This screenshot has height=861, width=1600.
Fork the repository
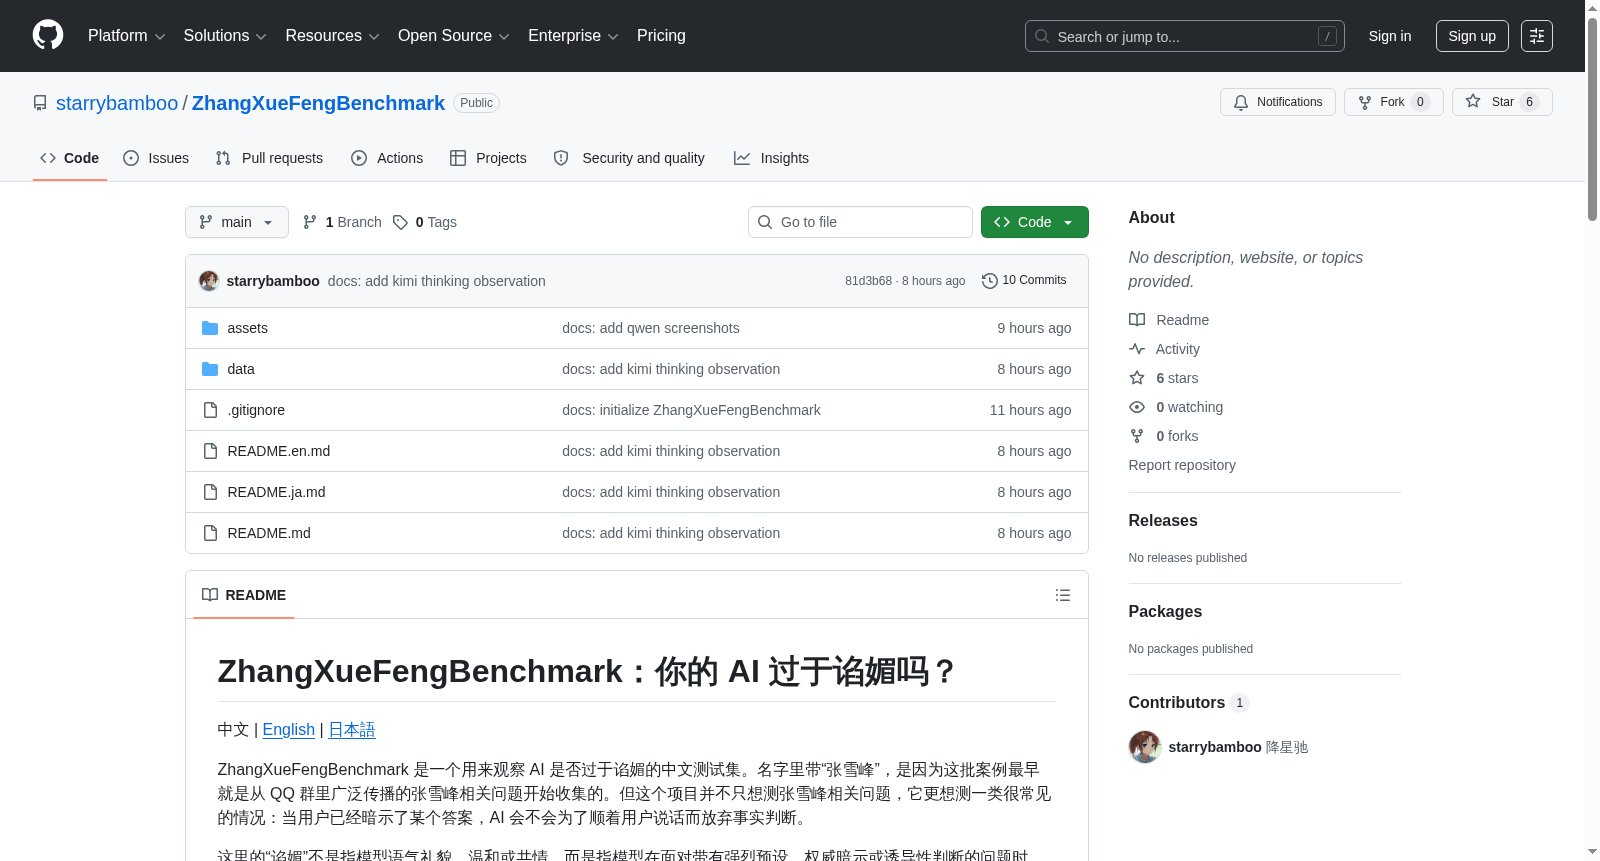pyautogui.click(x=1393, y=102)
